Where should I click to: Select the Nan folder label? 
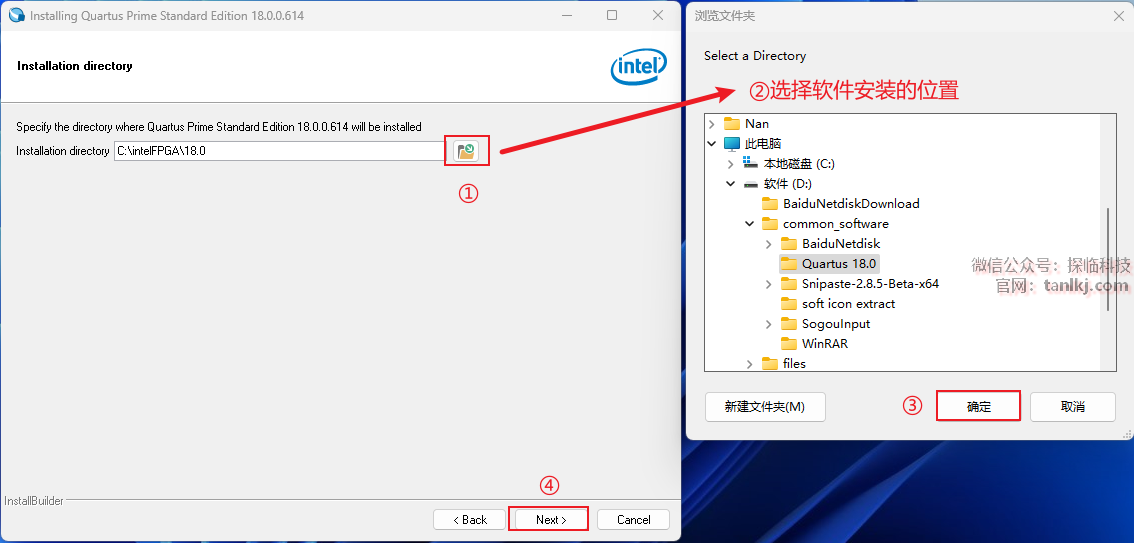(756, 124)
